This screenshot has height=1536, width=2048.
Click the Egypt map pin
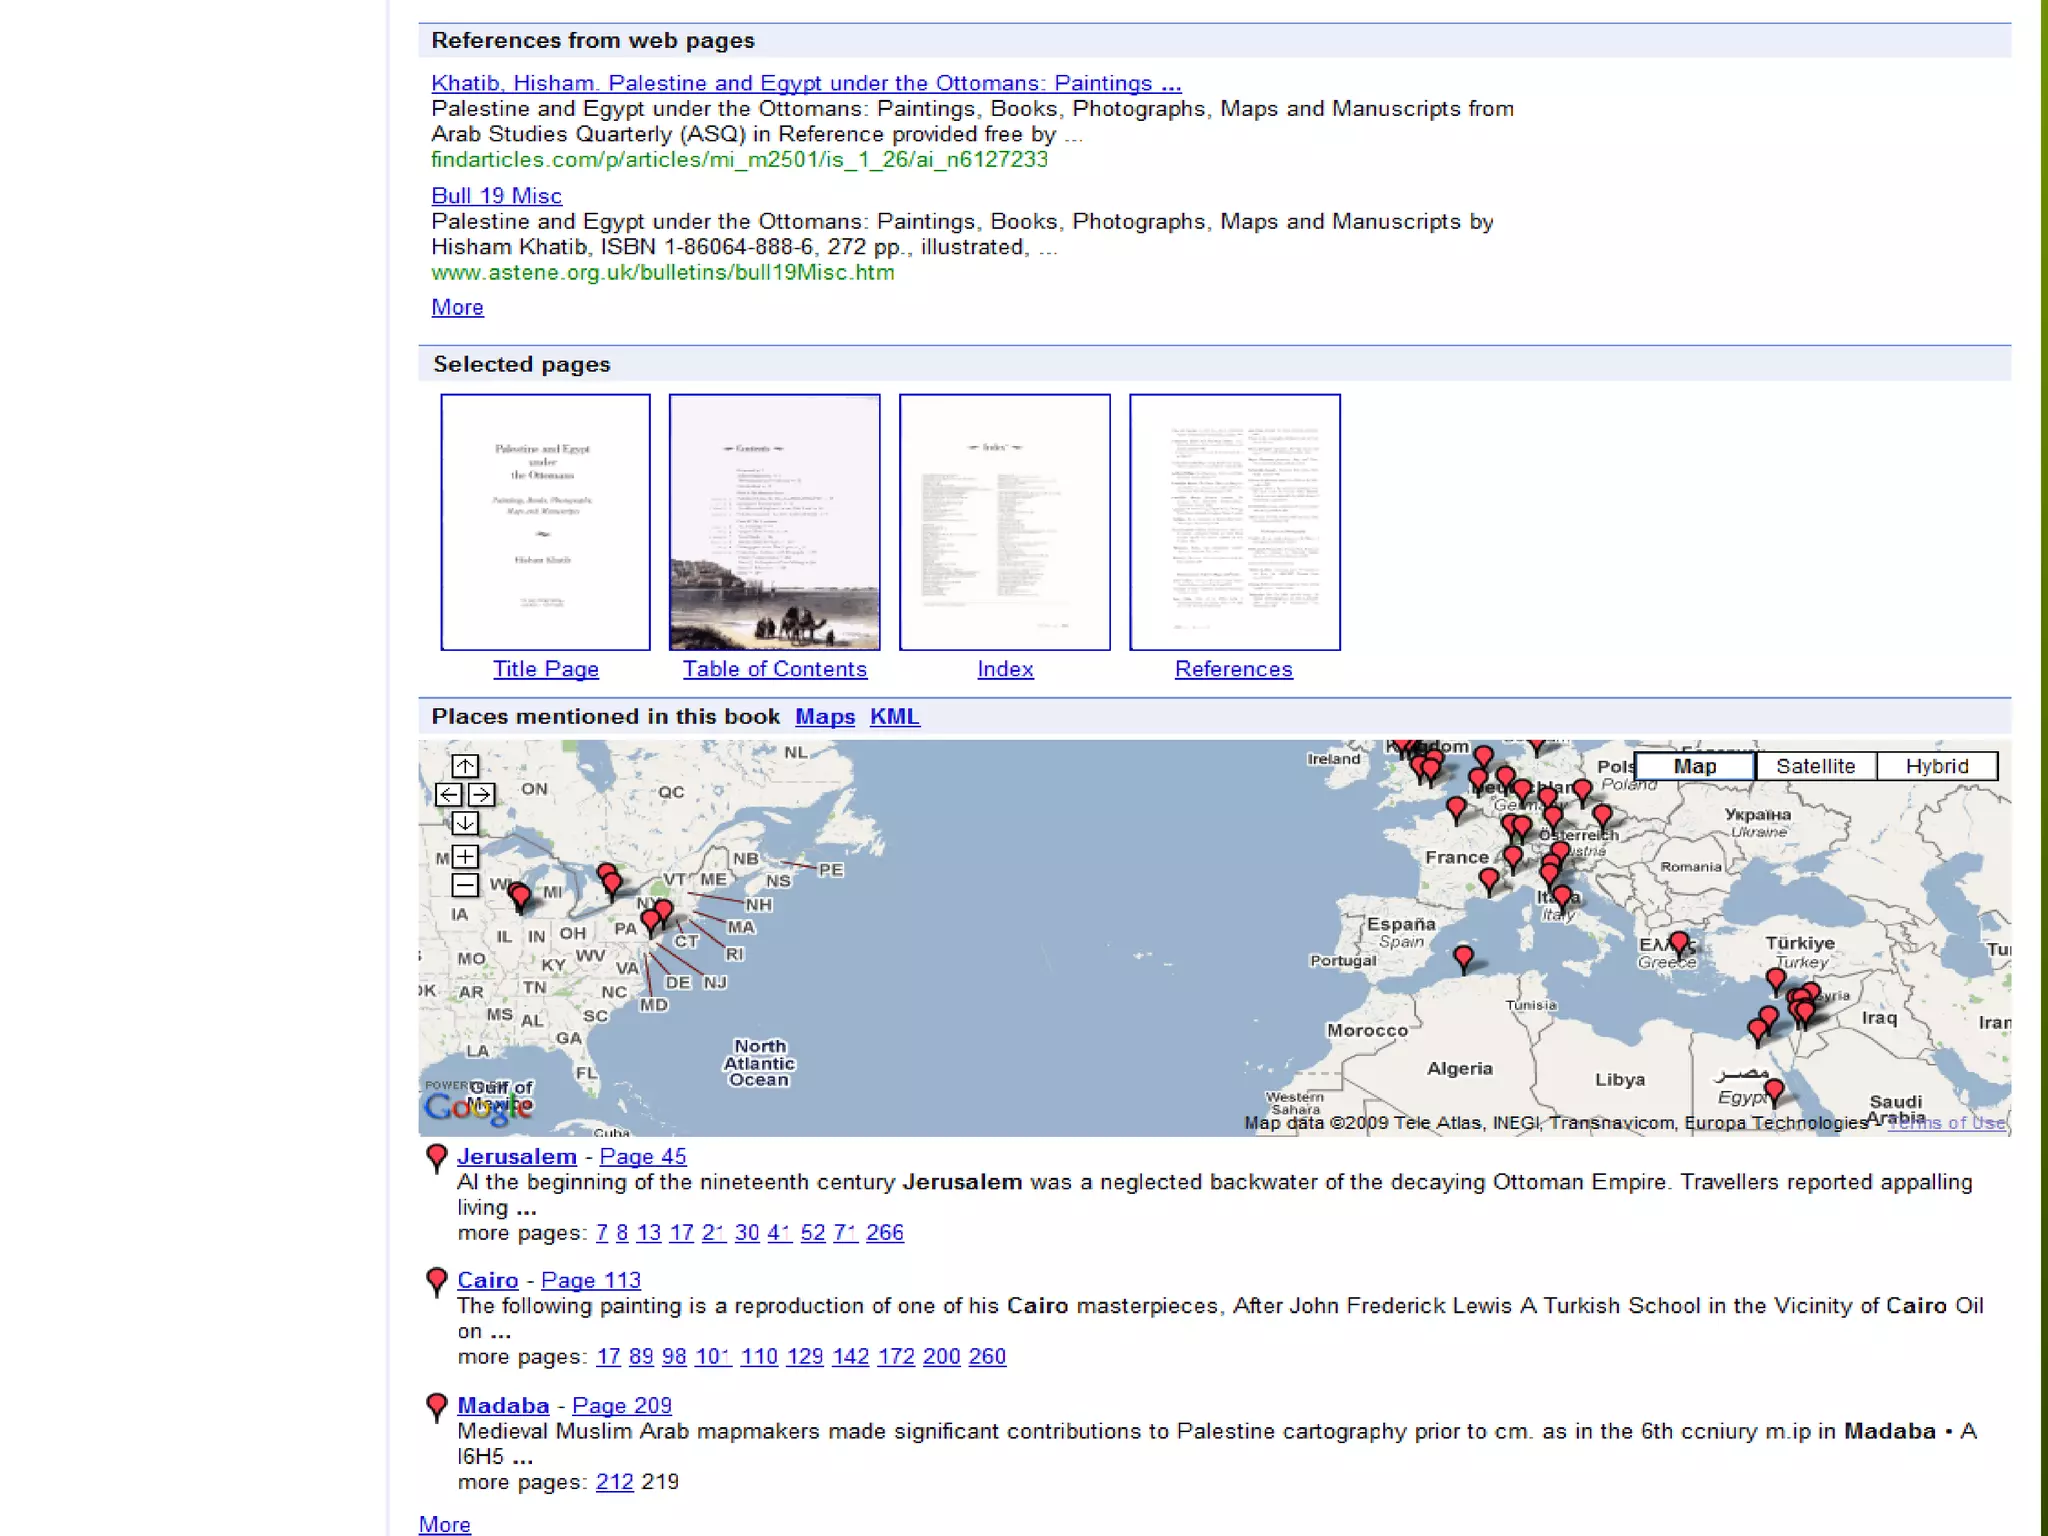[x=1773, y=1090]
